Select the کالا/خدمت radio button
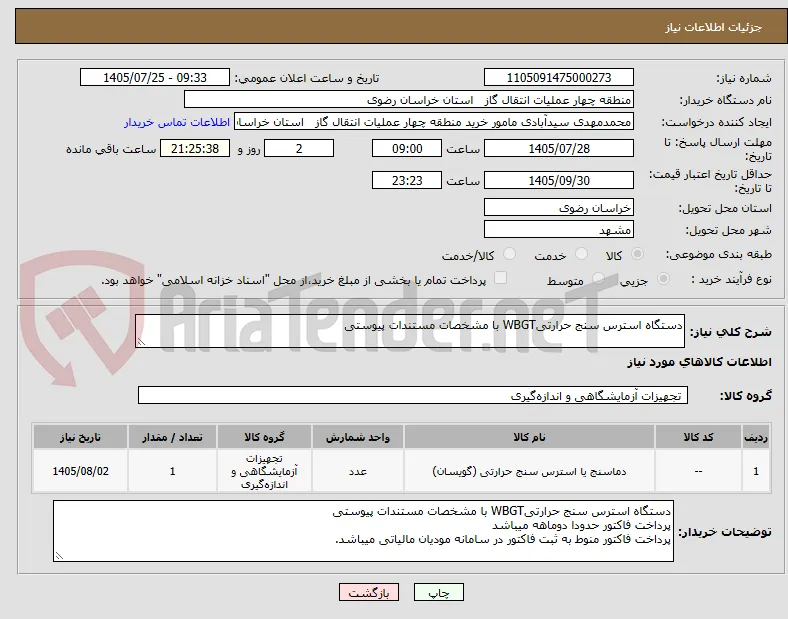This screenshot has height=619, width=788. point(510,254)
